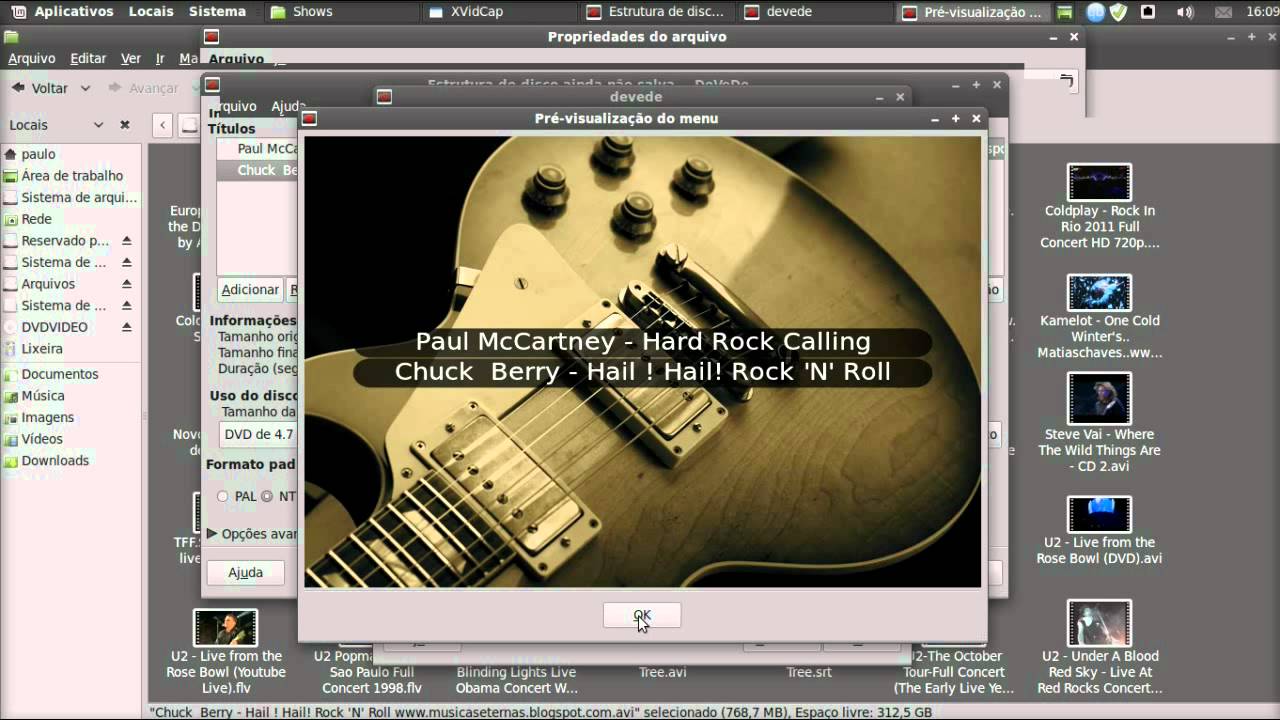The width and height of the screenshot is (1280, 720).
Task: Open the Locais sidebar view dropdown
Action: [x=56, y=125]
